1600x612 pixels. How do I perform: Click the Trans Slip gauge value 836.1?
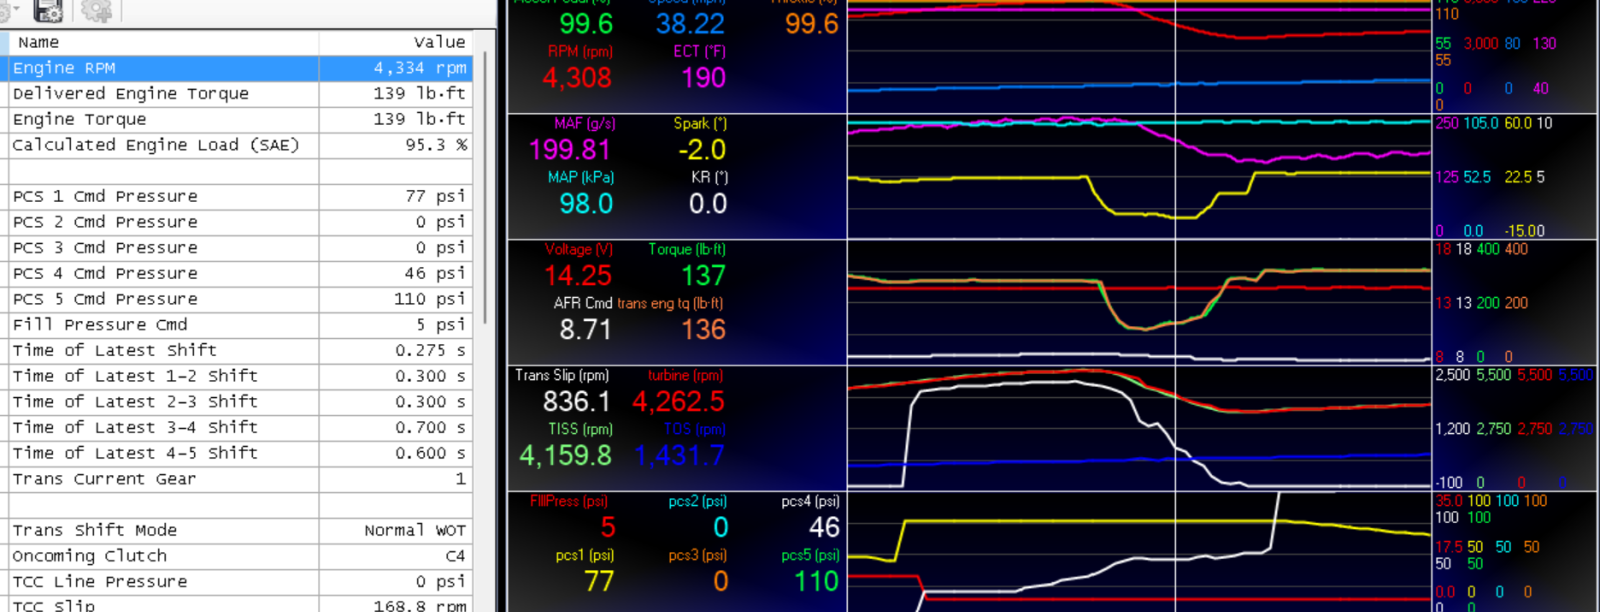click(576, 402)
